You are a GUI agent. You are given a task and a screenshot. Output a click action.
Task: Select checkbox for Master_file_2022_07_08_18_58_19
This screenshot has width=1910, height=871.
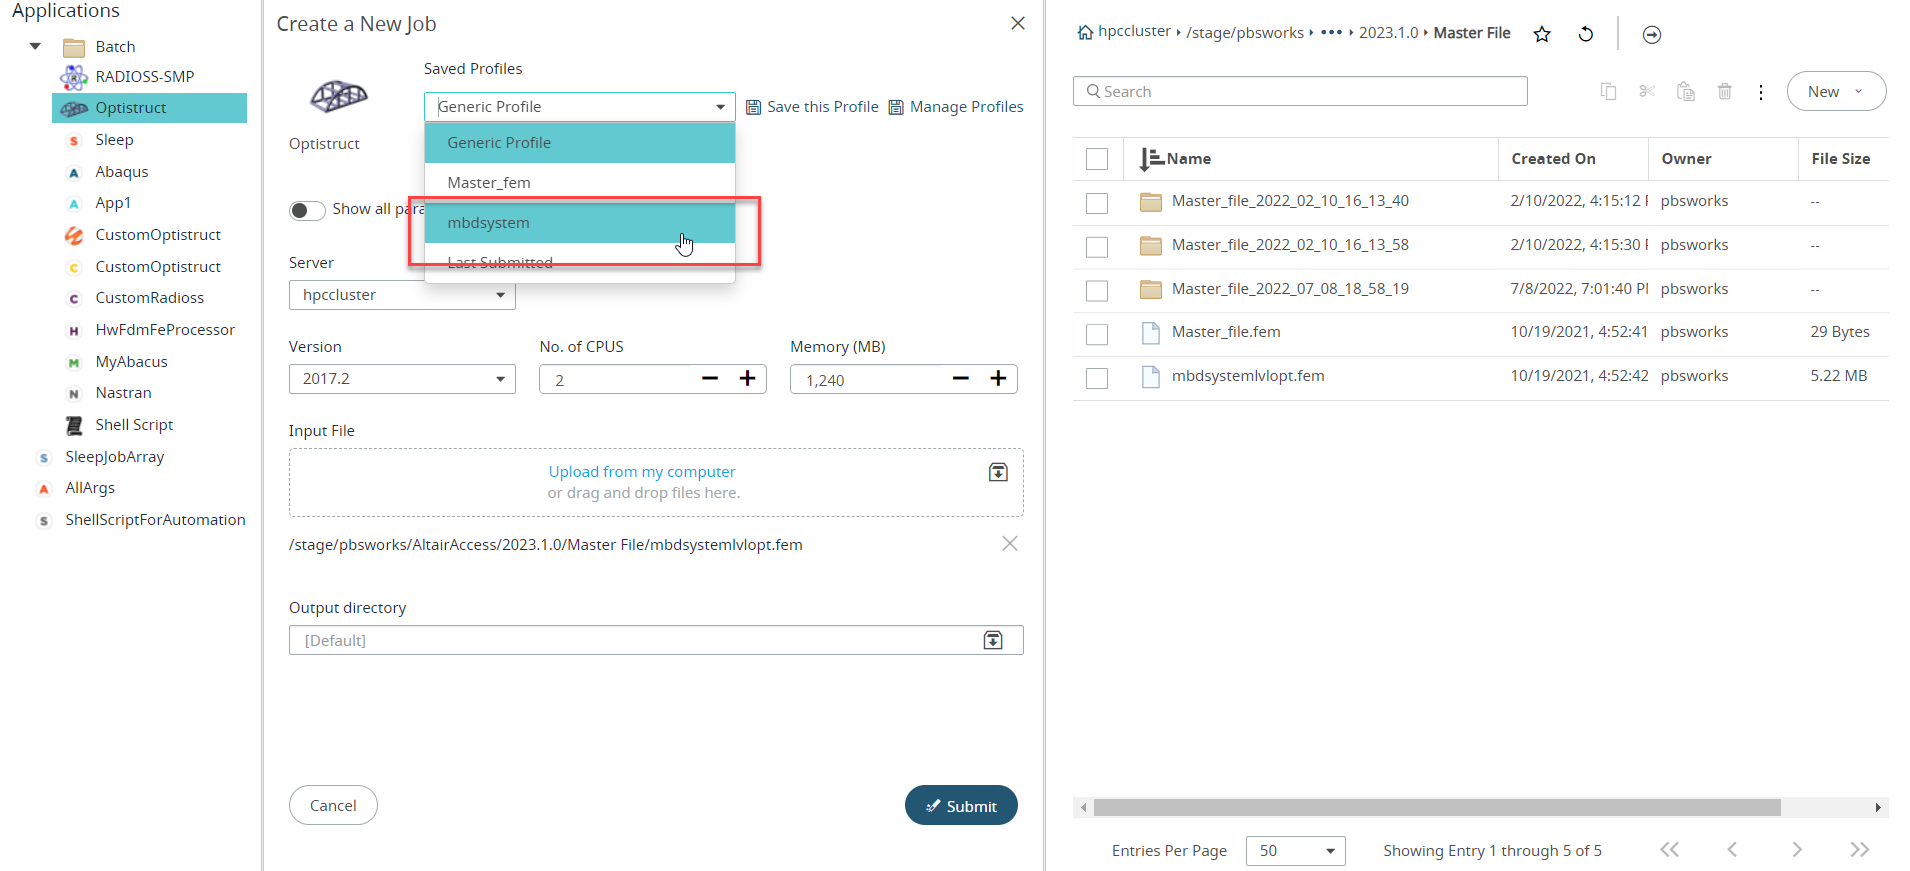click(1097, 291)
